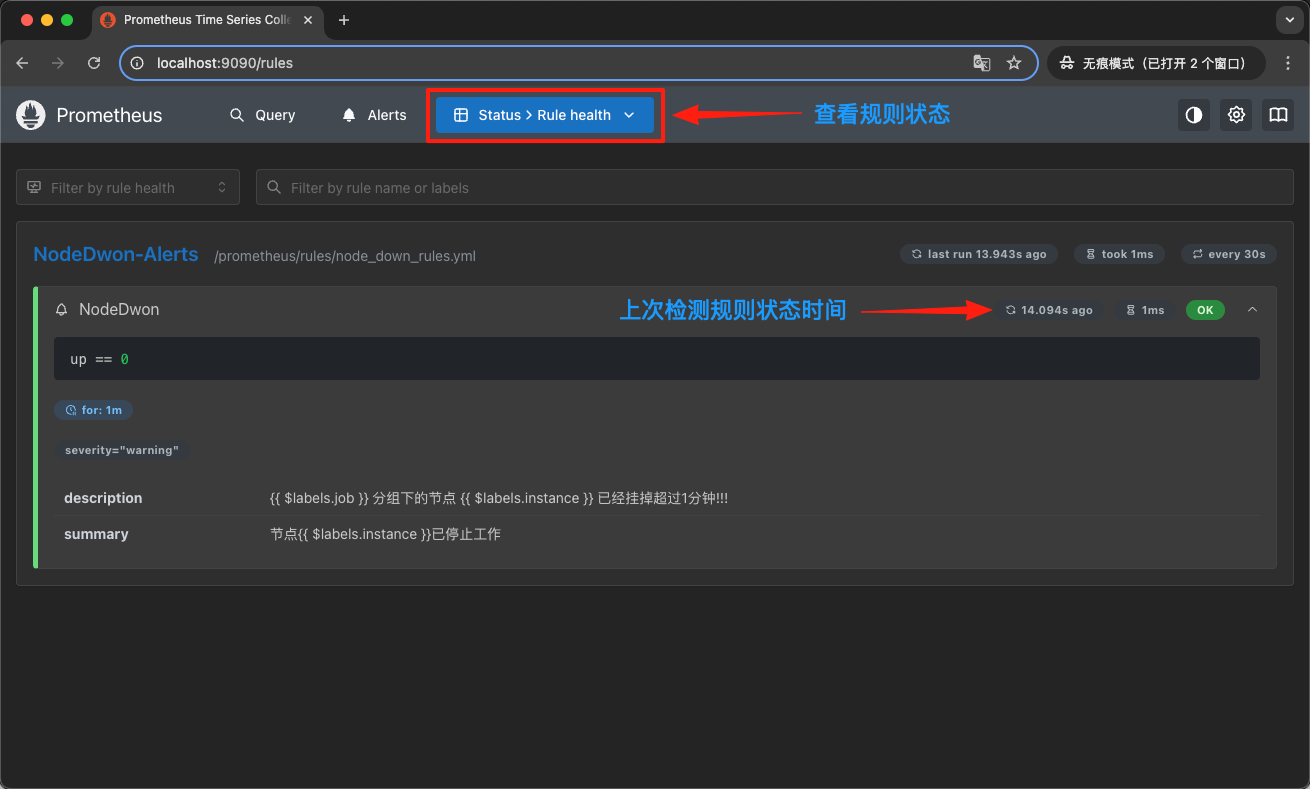Screen dimensions: 1310x789
Task: Reload the page with the refresh icon
Action: pos(93,62)
